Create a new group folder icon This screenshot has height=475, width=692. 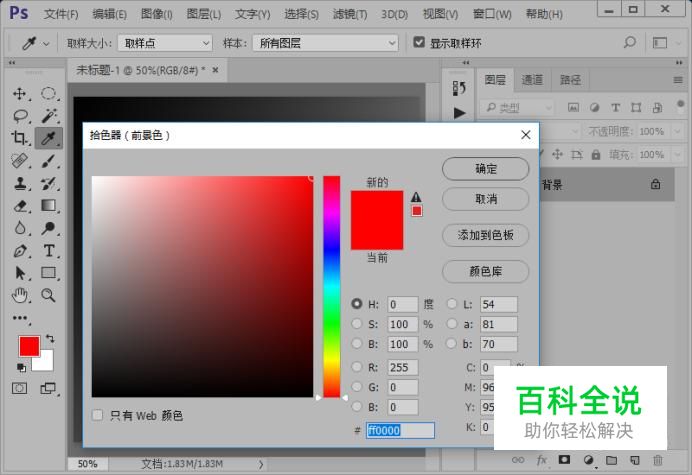pyautogui.click(x=611, y=460)
